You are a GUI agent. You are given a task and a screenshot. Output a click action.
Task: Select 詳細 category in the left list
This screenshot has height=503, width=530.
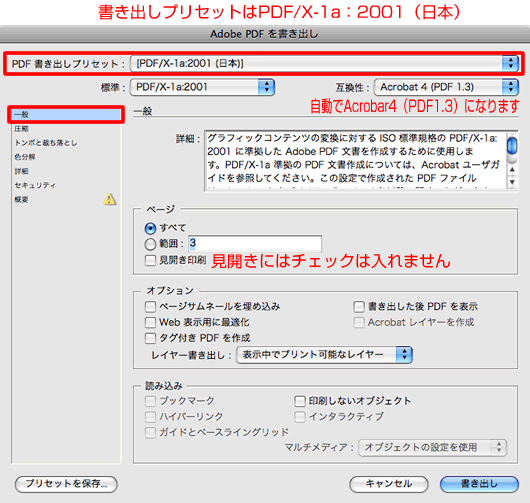(66, 171)
